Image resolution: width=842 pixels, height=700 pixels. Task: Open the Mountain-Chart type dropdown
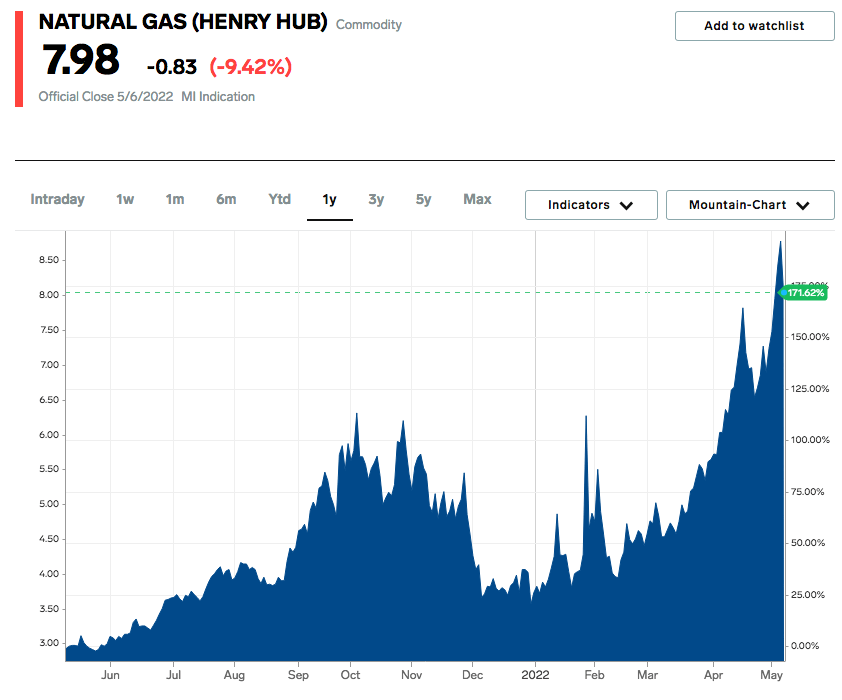tap(750, 204)
